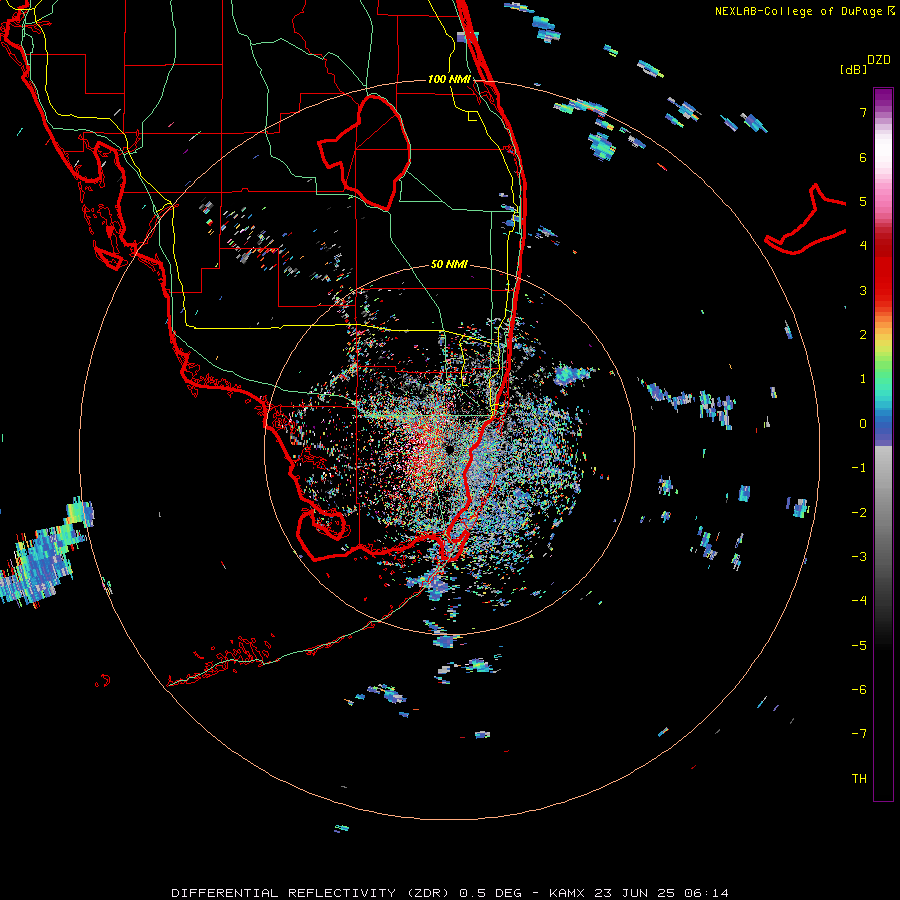Pick the purple top of the color bar
This screenshot has width=900, height=900.
(883, 98)
